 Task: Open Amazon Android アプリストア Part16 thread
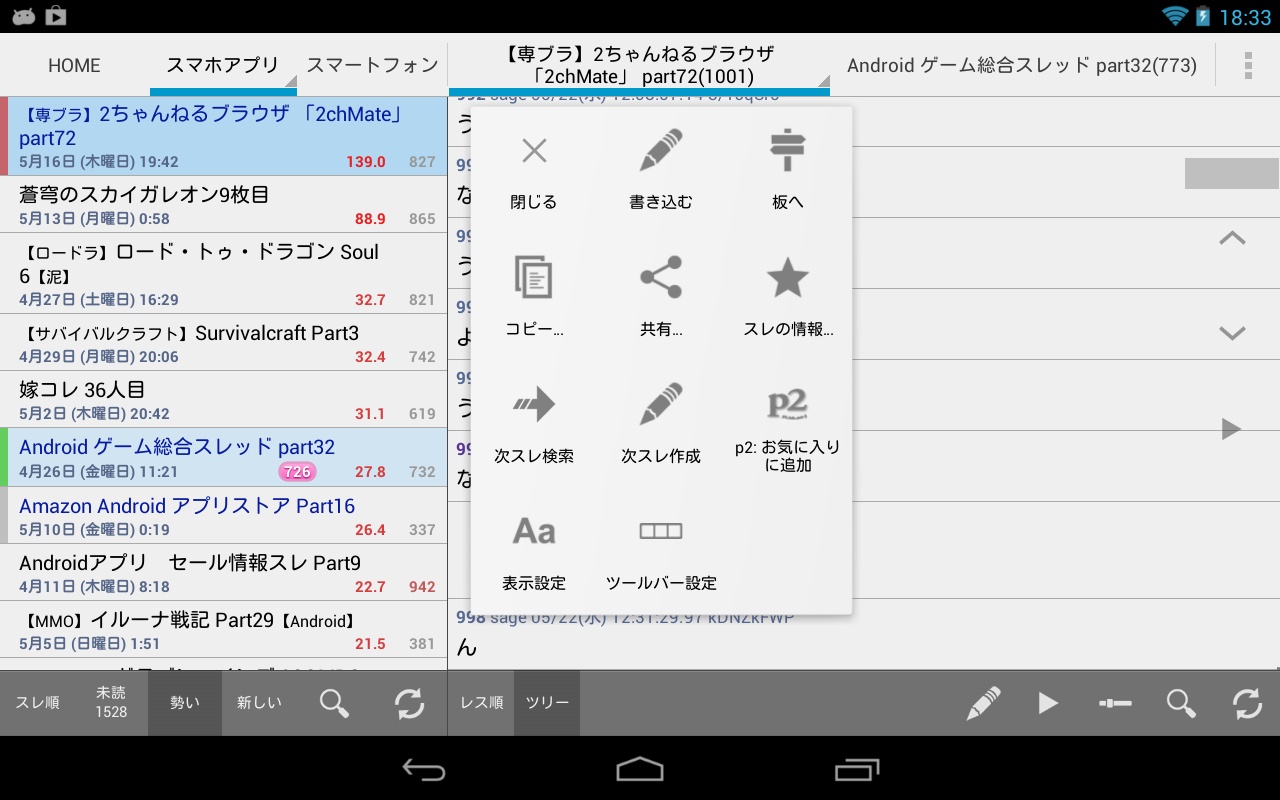click(x=223, y=516)
